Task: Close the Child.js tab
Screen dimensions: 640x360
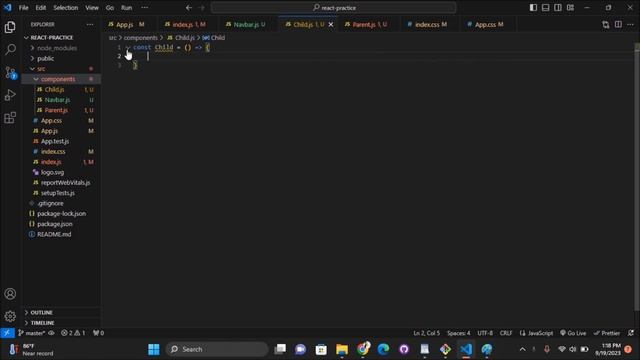Action: click(331, 24)
